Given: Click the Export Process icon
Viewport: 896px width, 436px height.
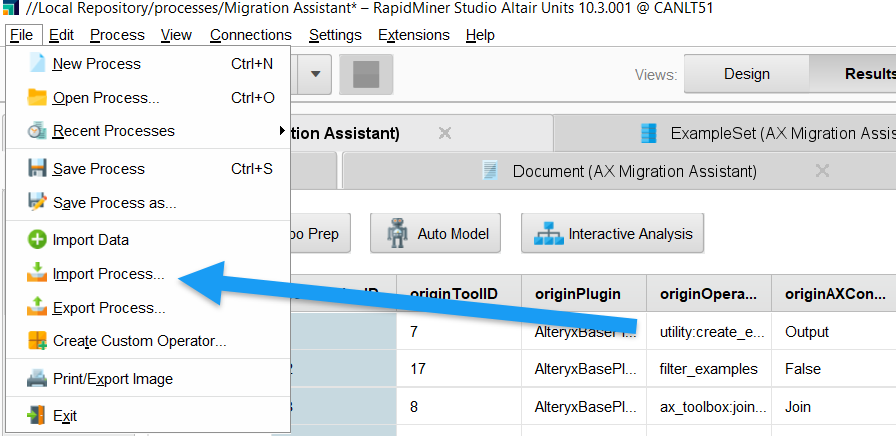Looking at the screenshot, I should (37, 307).
